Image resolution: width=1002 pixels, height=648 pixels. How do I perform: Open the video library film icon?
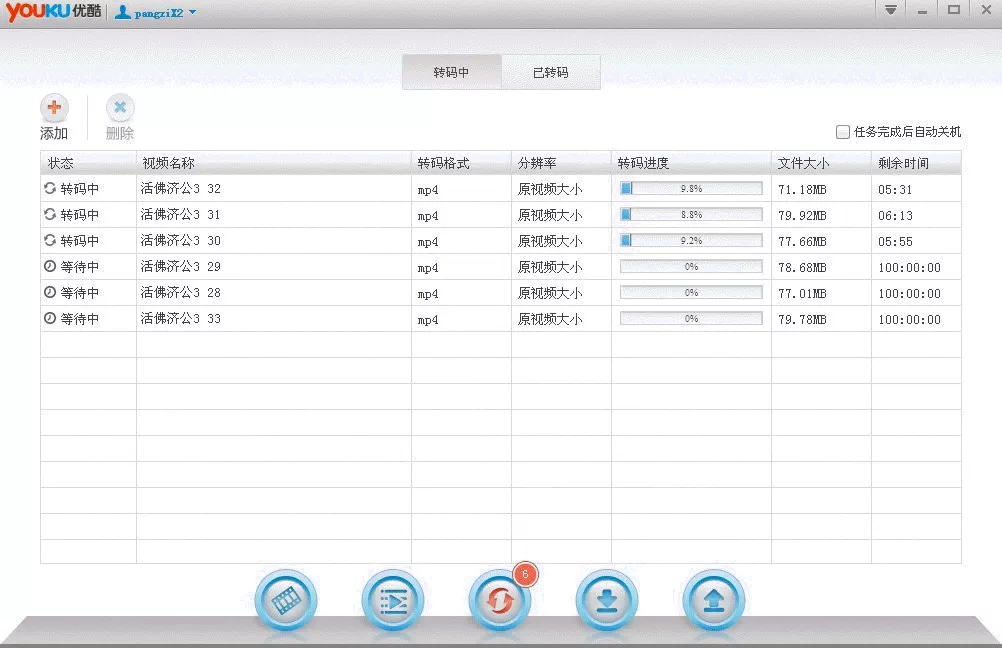[x=286, y=600]
